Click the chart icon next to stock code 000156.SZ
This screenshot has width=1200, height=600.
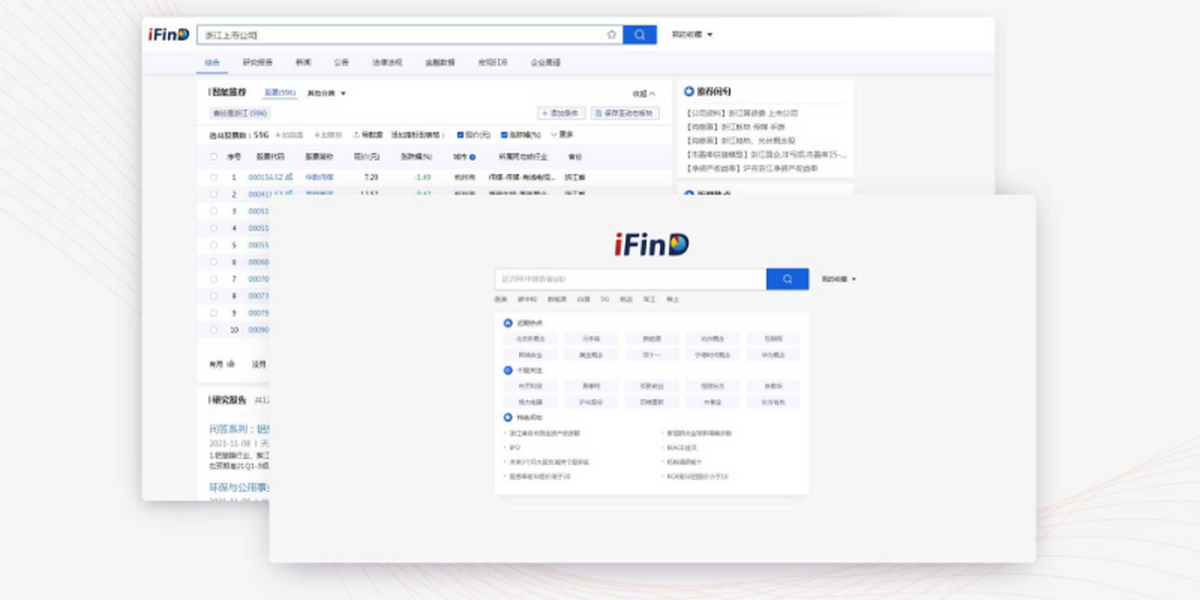pos(289,177)
